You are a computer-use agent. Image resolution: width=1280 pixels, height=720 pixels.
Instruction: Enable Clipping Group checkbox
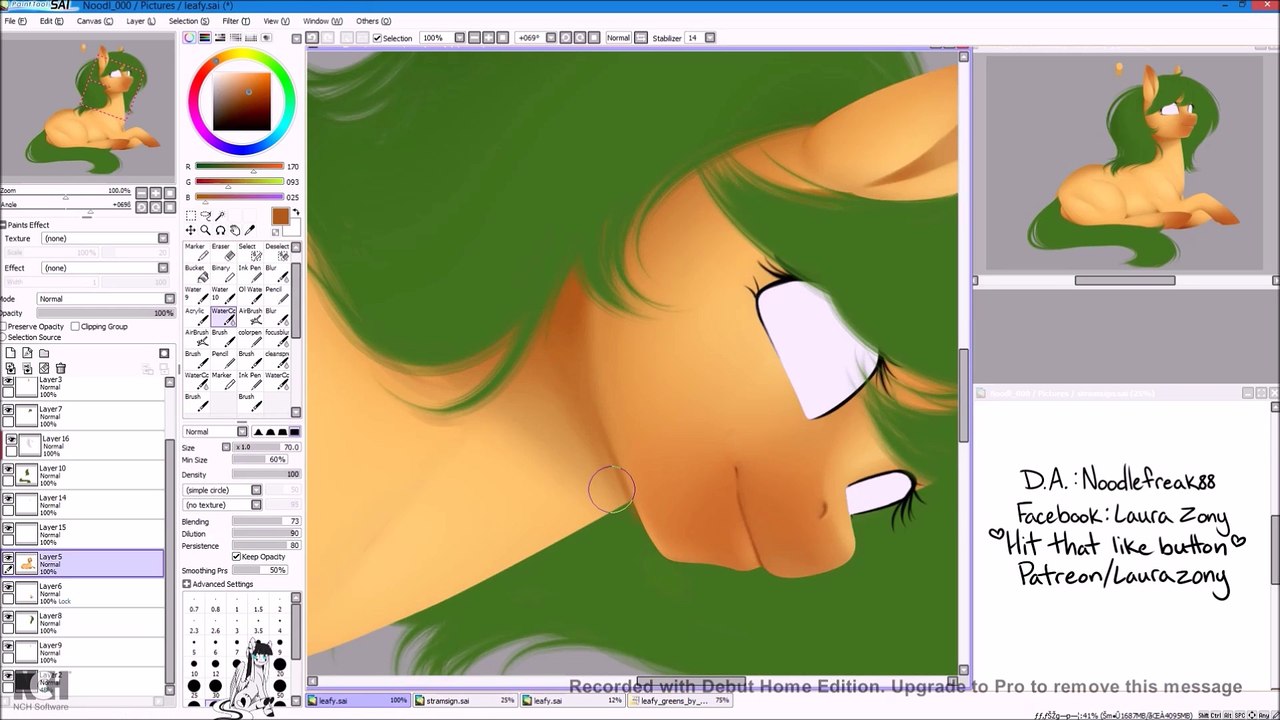pyautogui.click(x=75, y=327)
